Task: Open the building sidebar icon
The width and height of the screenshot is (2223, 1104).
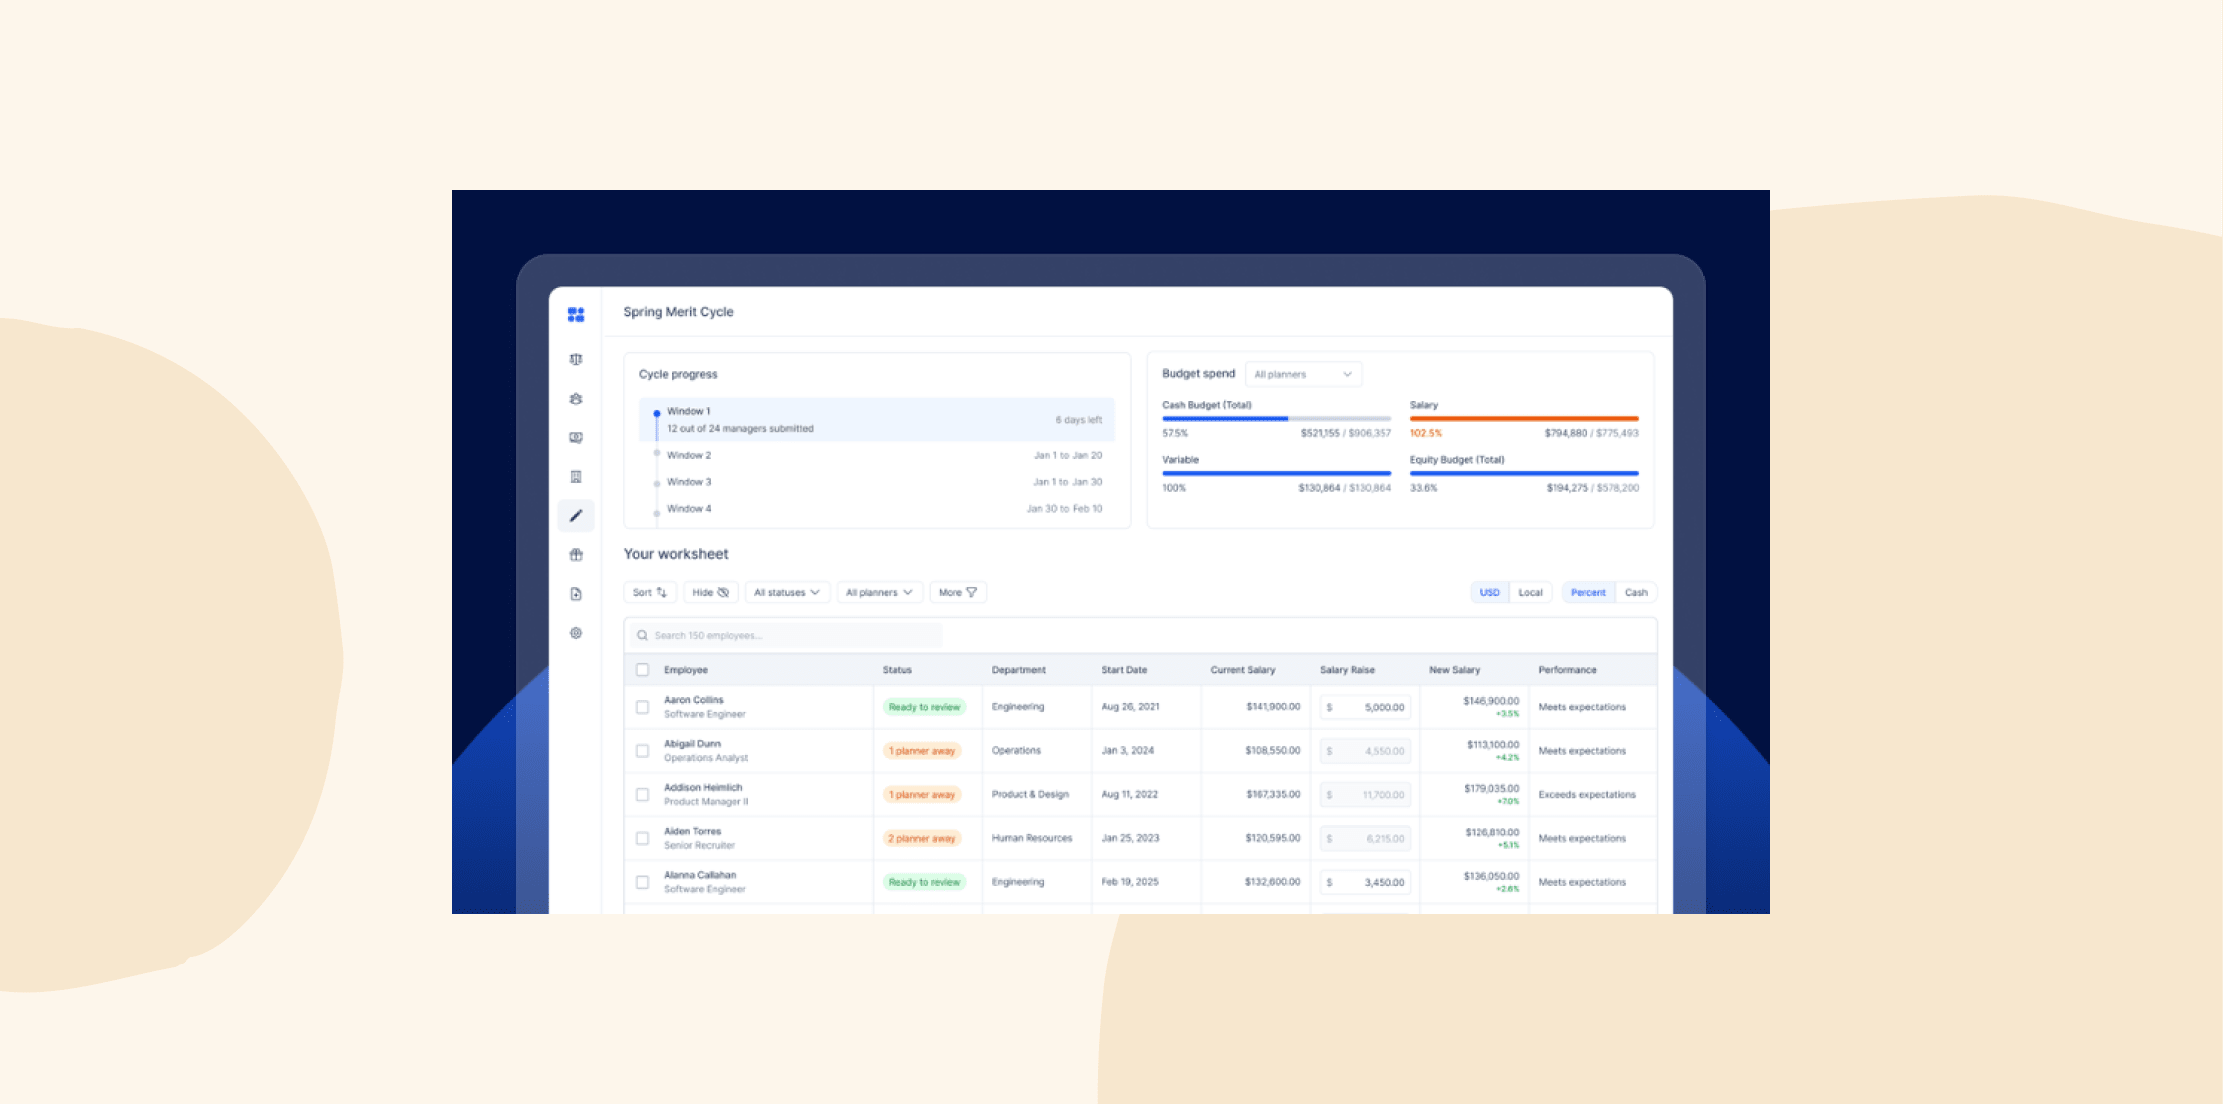Action: pyautogui.click(x=576, y=476)
